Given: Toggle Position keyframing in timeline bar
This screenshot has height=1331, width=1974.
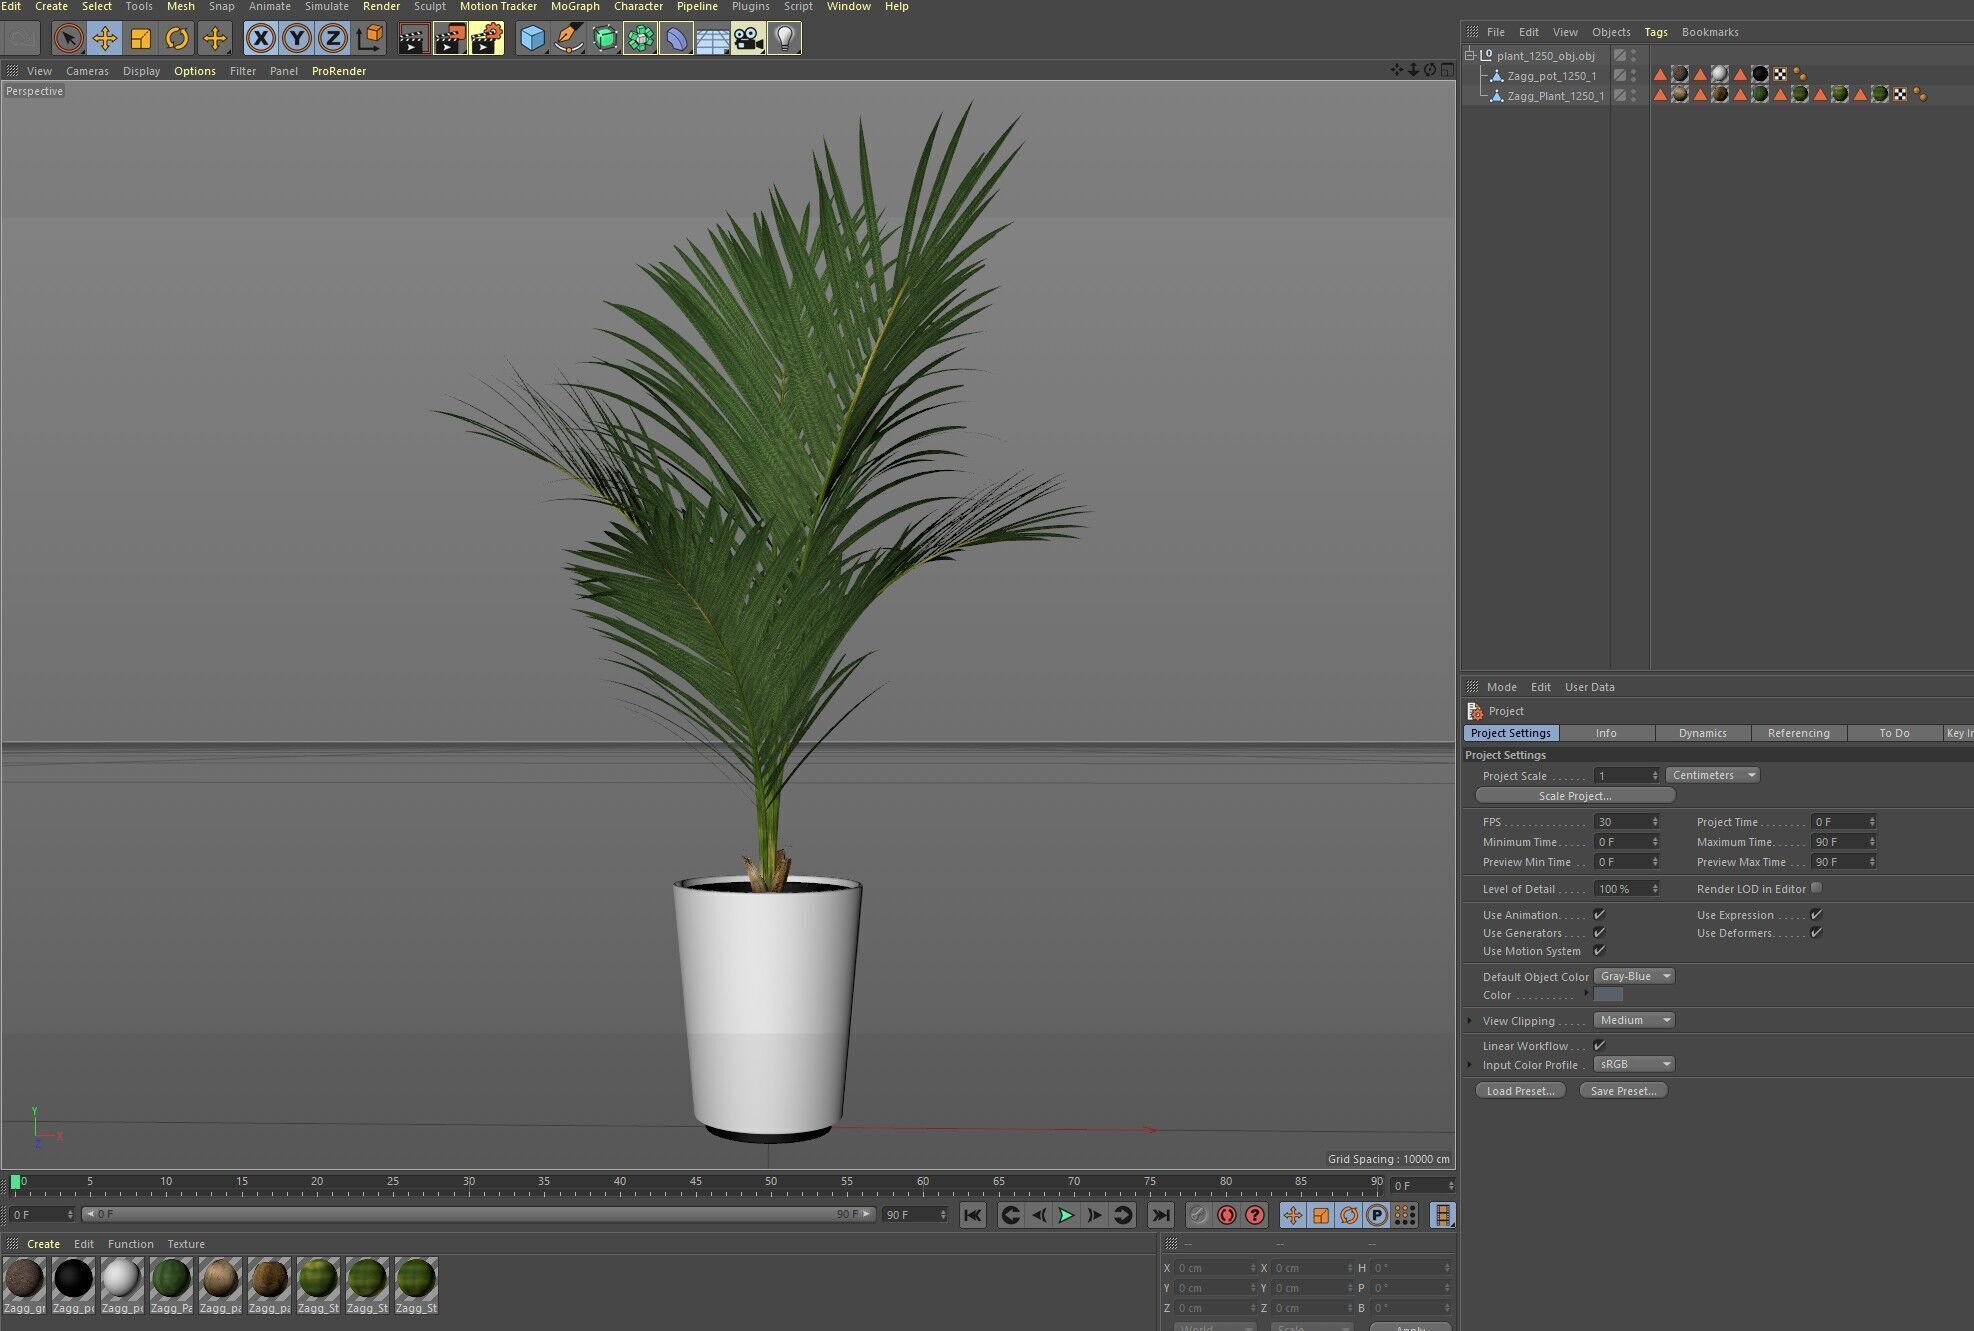Looking at the screenshot, I should click(1293, 1215).
